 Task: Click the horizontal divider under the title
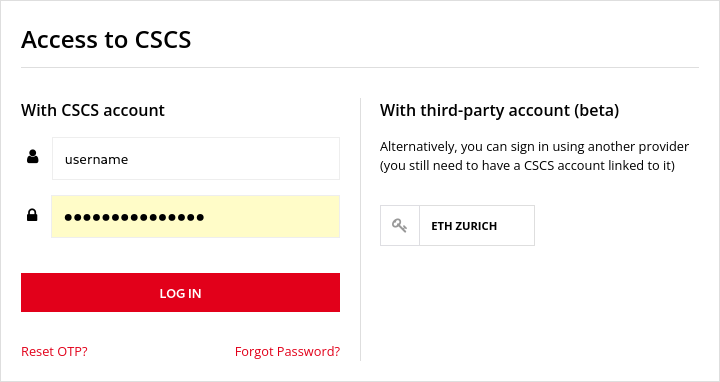tap(360, 67)
